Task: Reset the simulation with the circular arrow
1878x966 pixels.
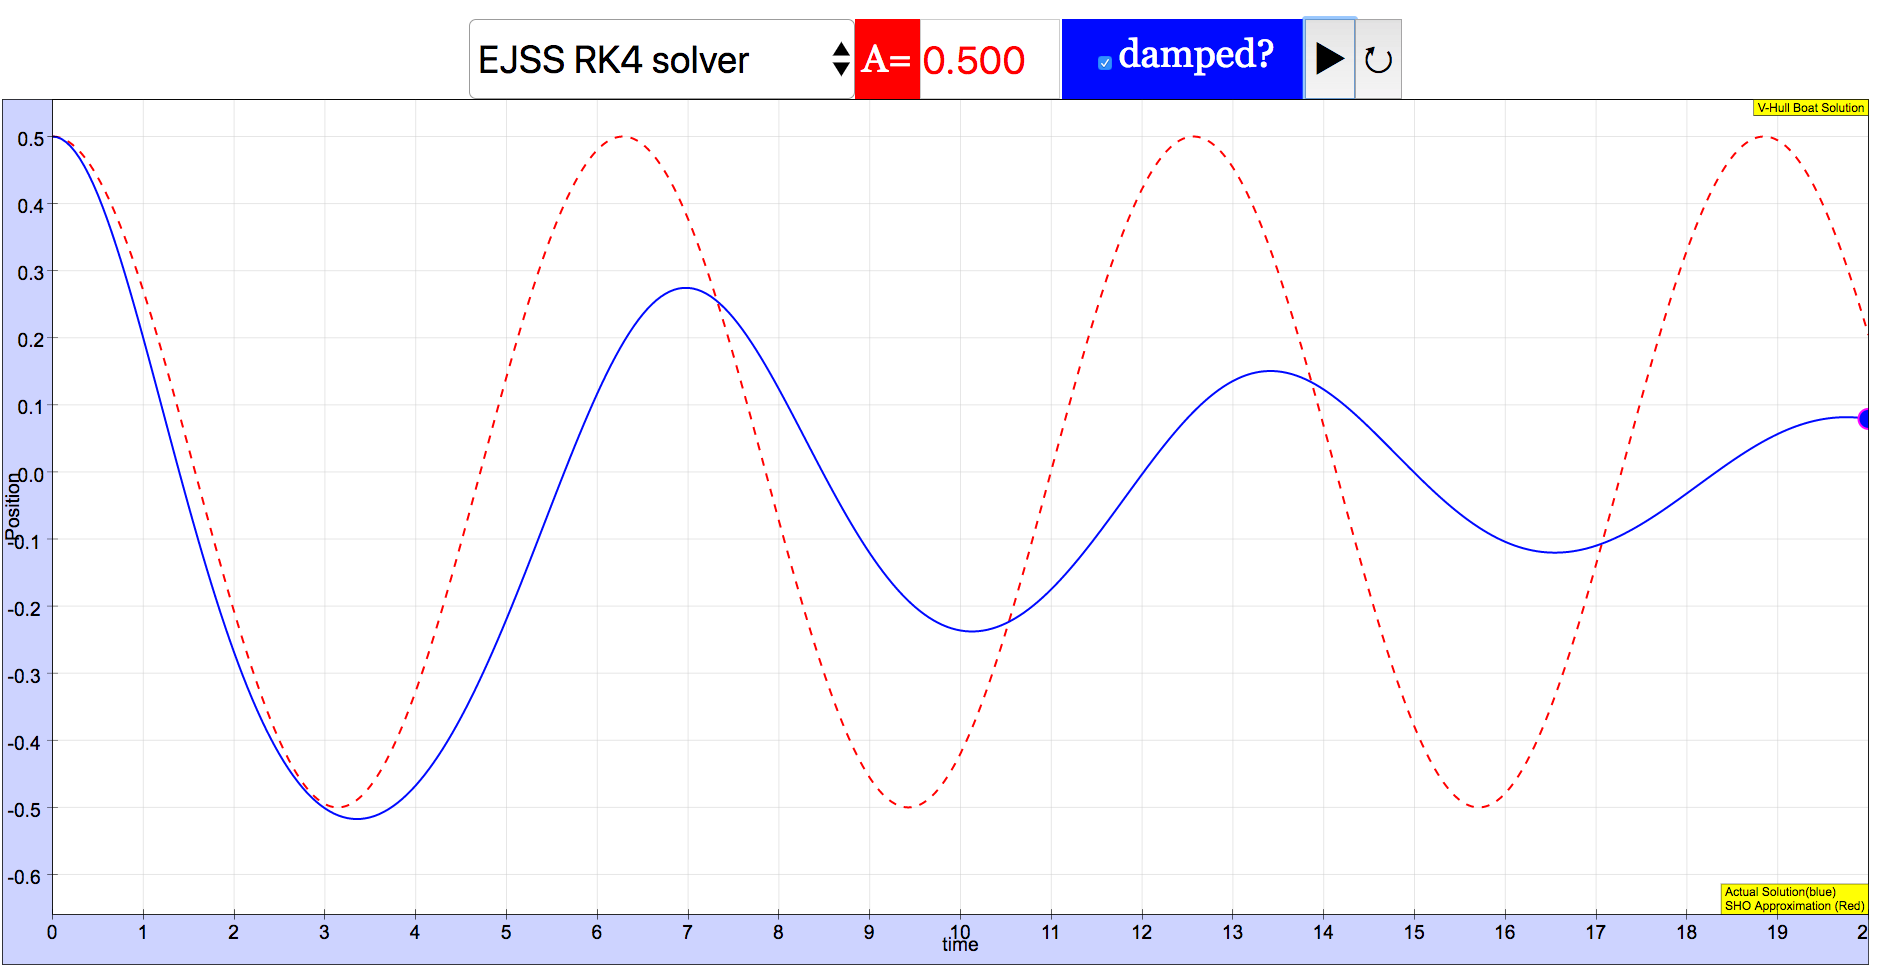Action: click(x=1378, y=59)
